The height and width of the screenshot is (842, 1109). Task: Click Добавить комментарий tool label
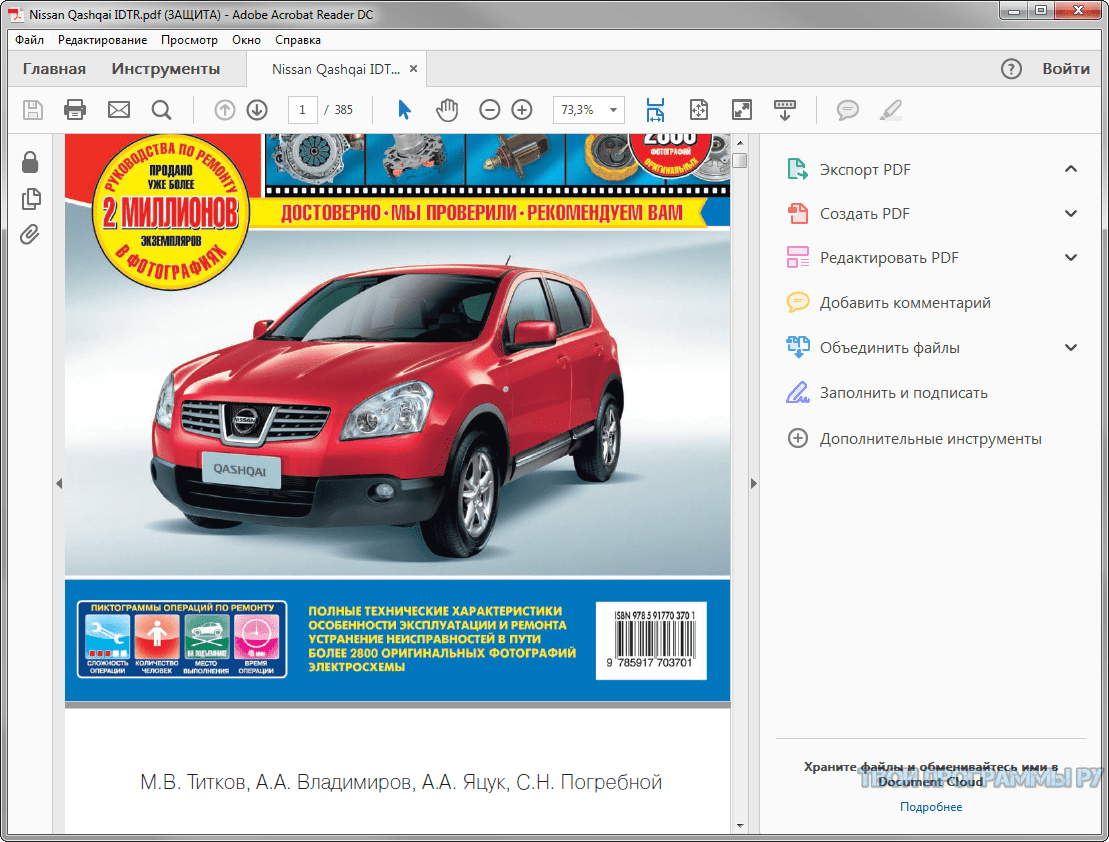coord(905,303)
